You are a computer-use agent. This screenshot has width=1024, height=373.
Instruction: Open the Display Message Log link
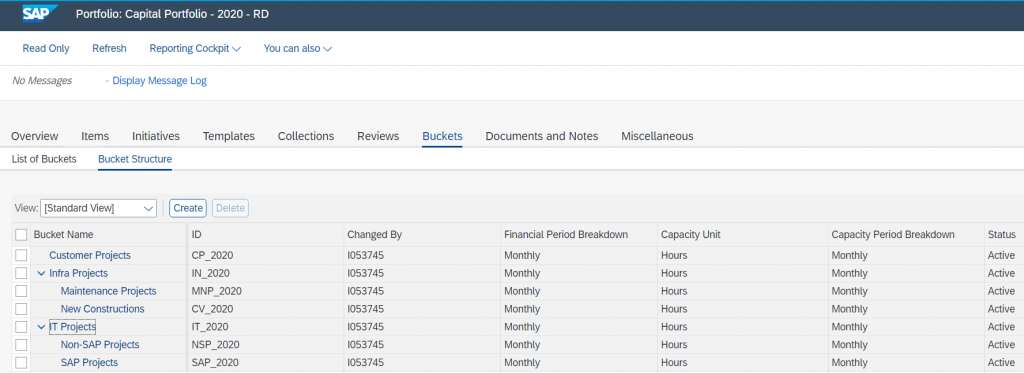coord(159,81)
